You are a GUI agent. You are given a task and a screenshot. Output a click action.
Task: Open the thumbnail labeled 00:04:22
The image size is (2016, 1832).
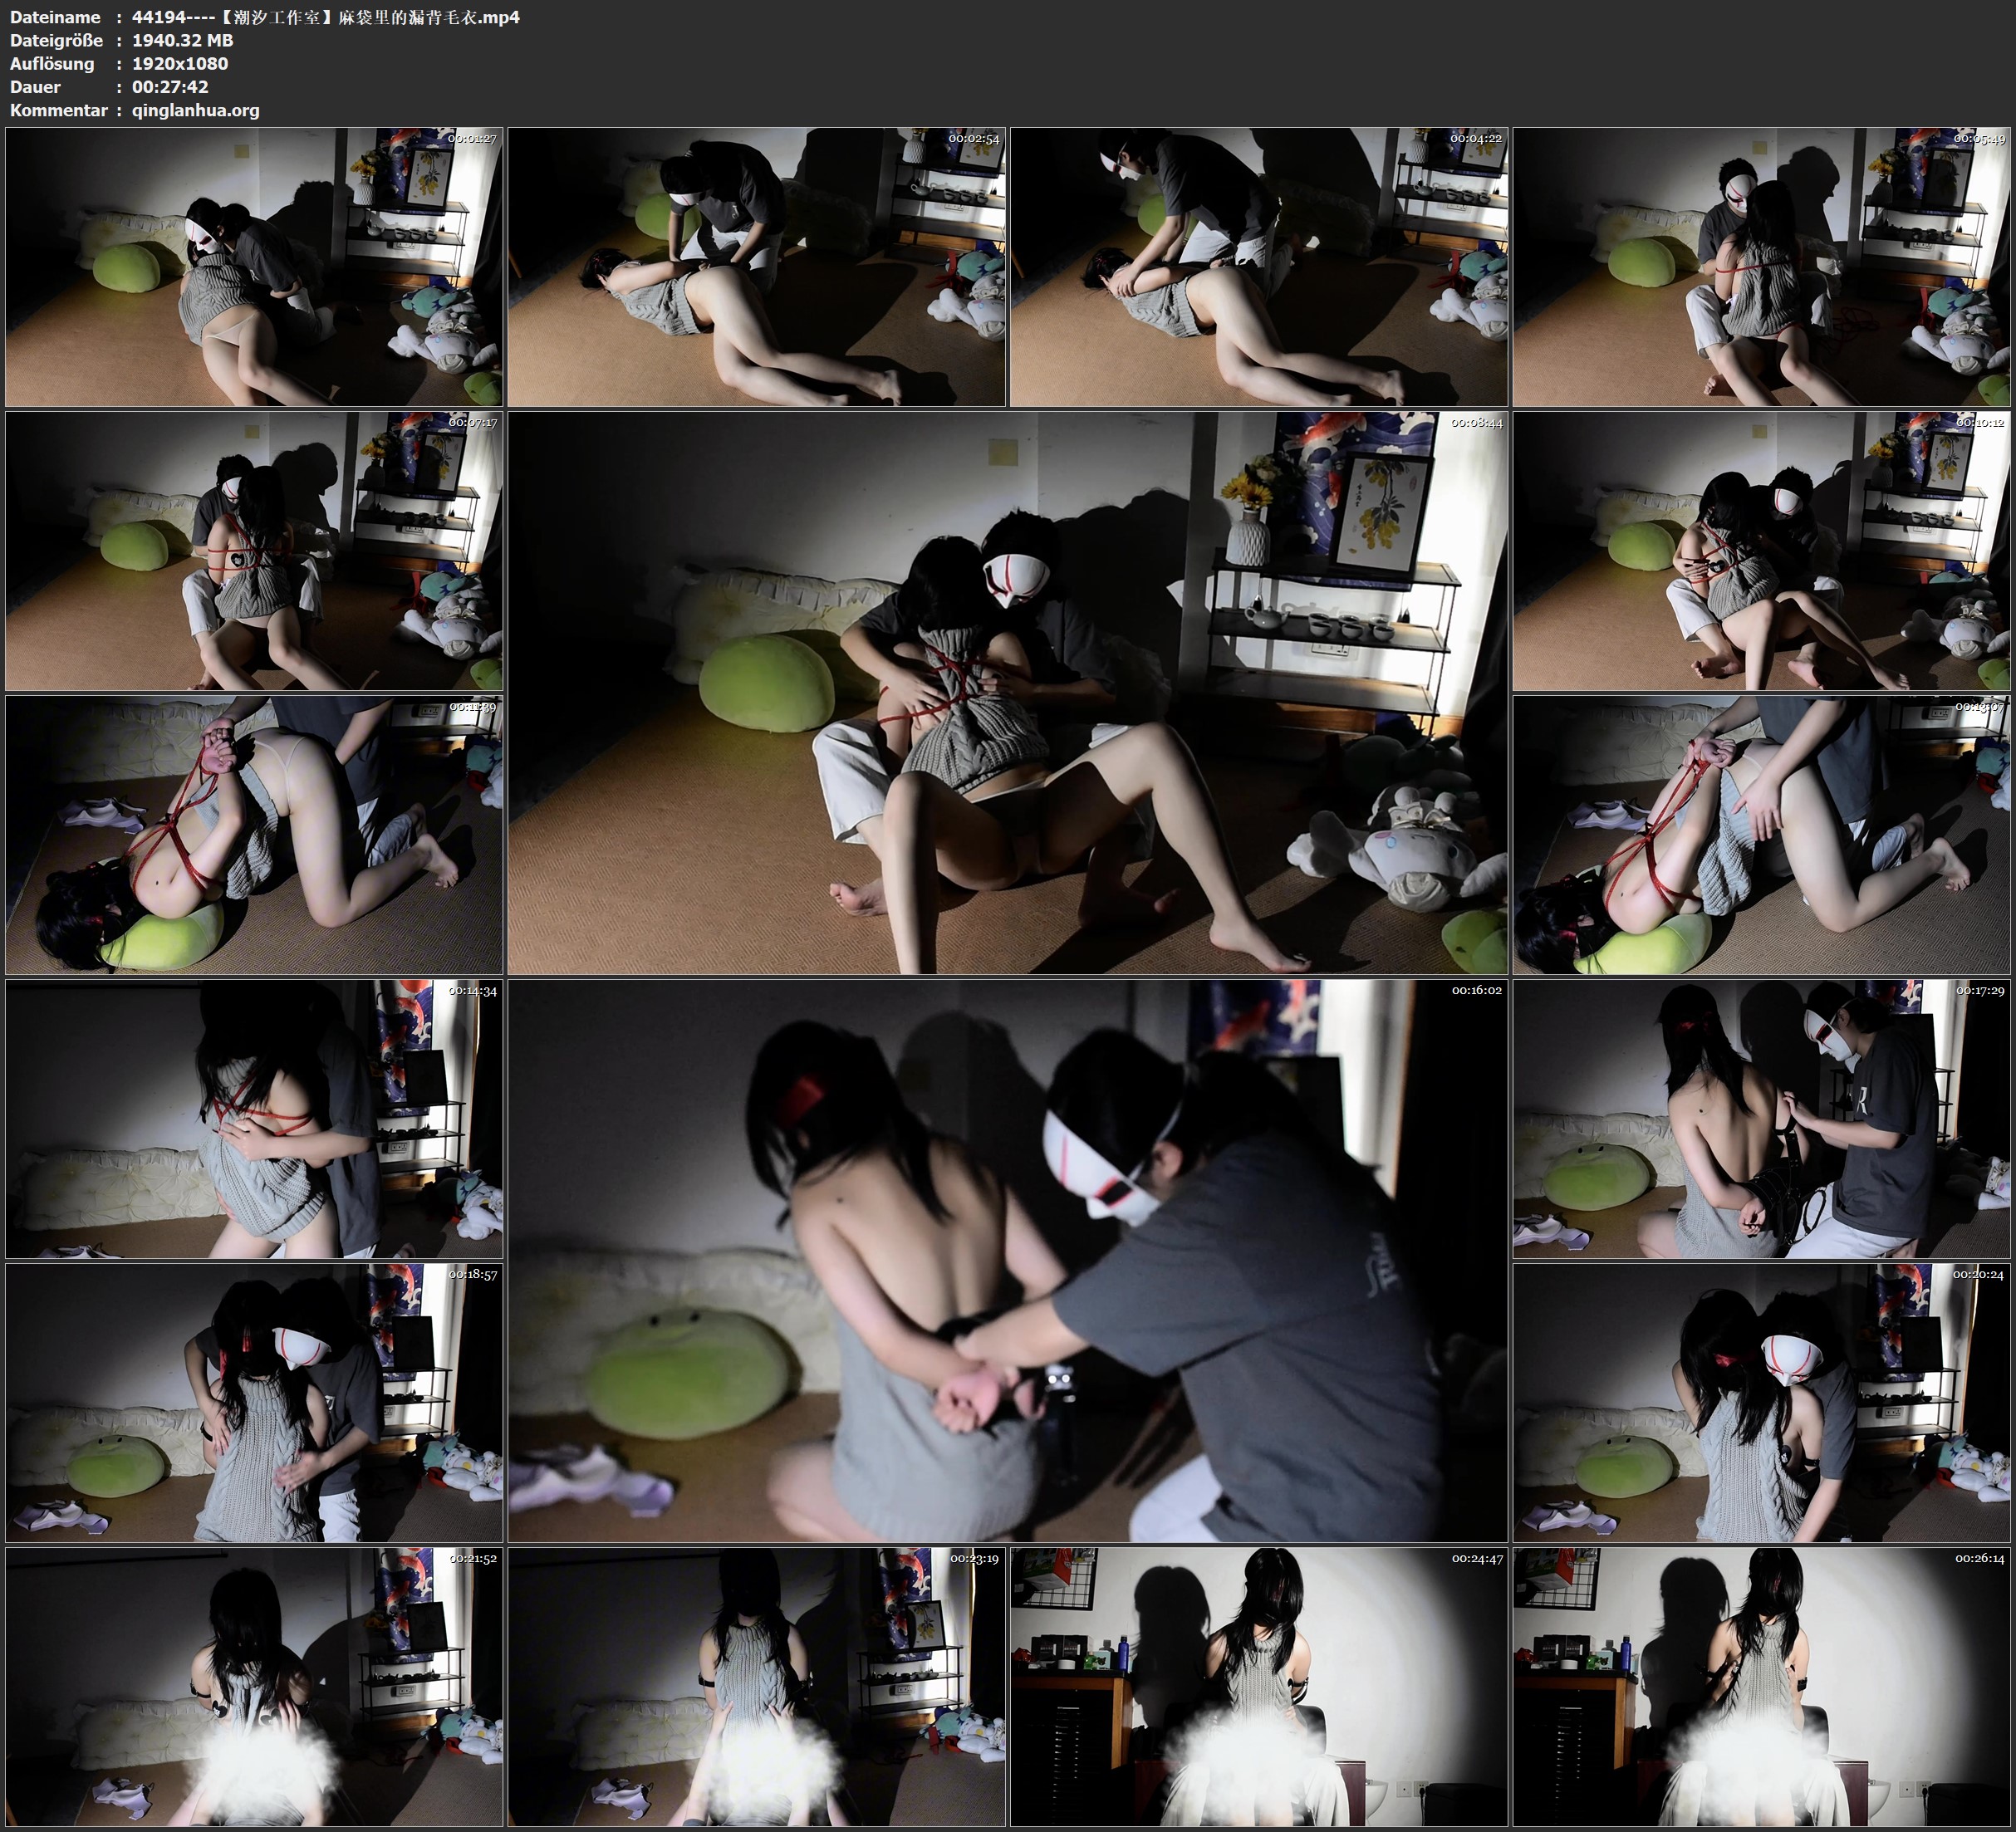[x=1258, y=267]
